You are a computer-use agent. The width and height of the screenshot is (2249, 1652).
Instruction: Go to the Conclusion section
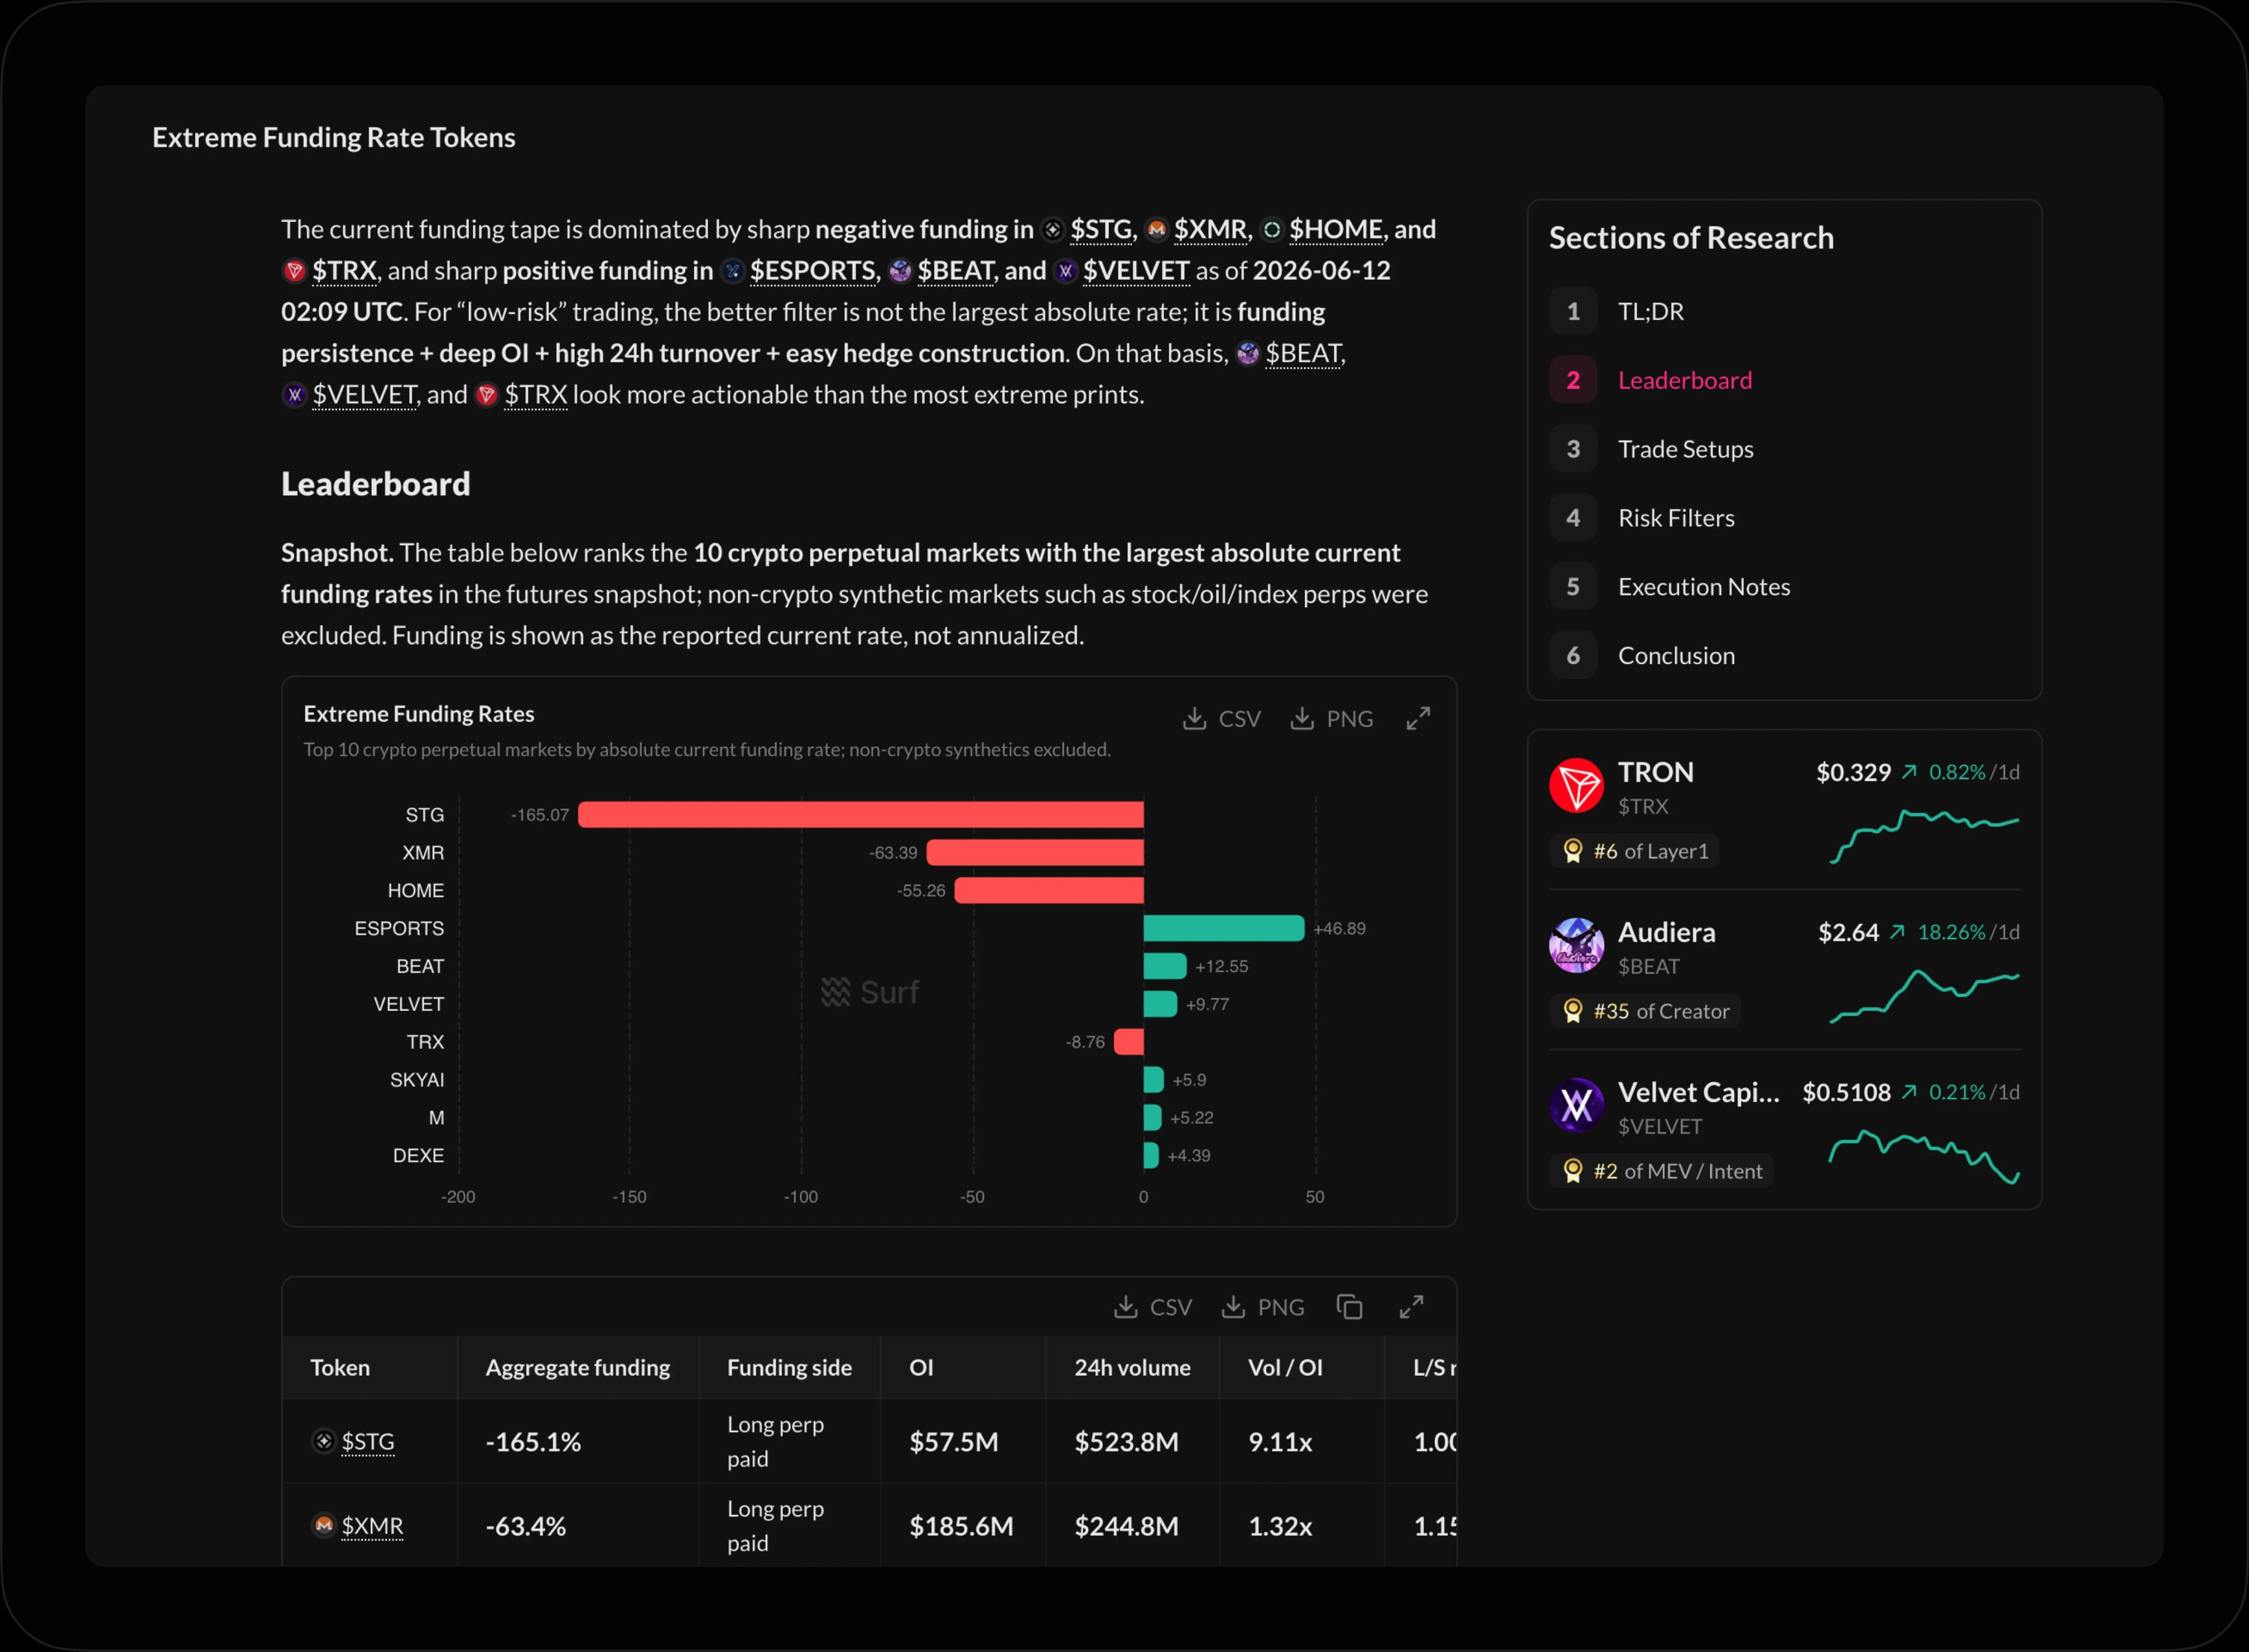point(1784,656)
